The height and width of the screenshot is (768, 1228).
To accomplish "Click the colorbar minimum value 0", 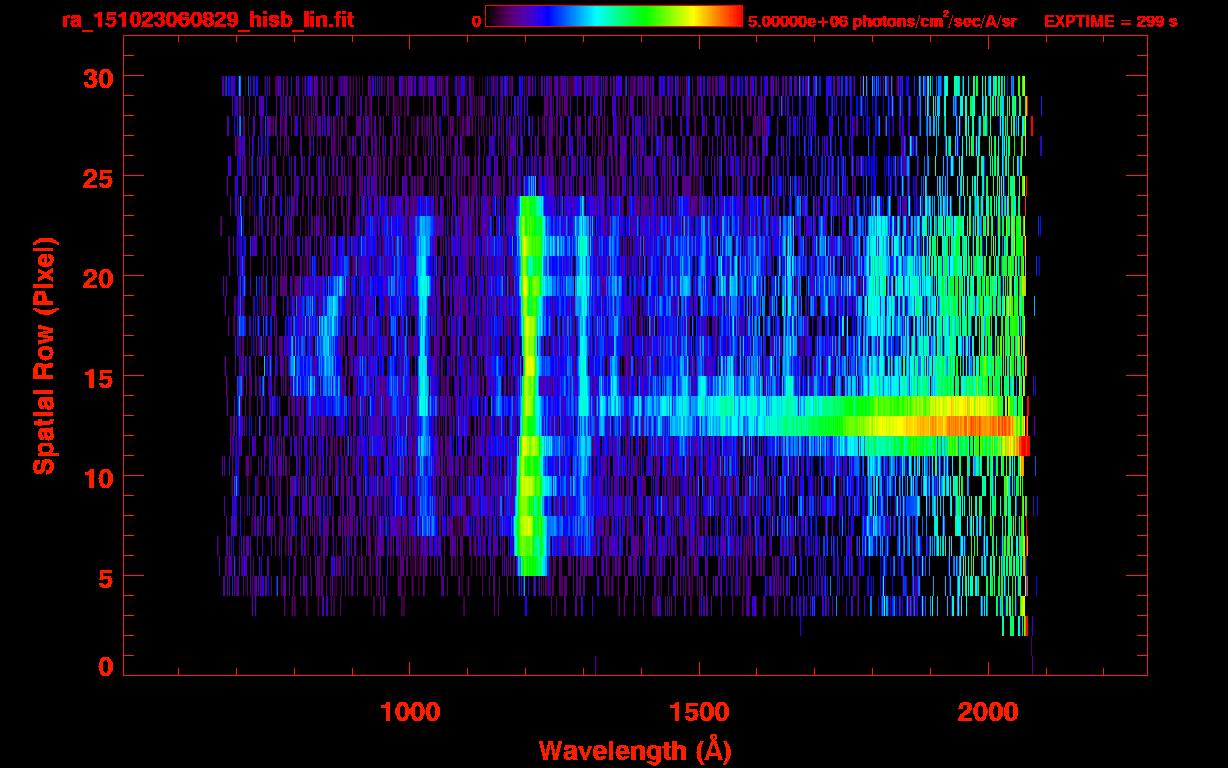I will (476, 21).
